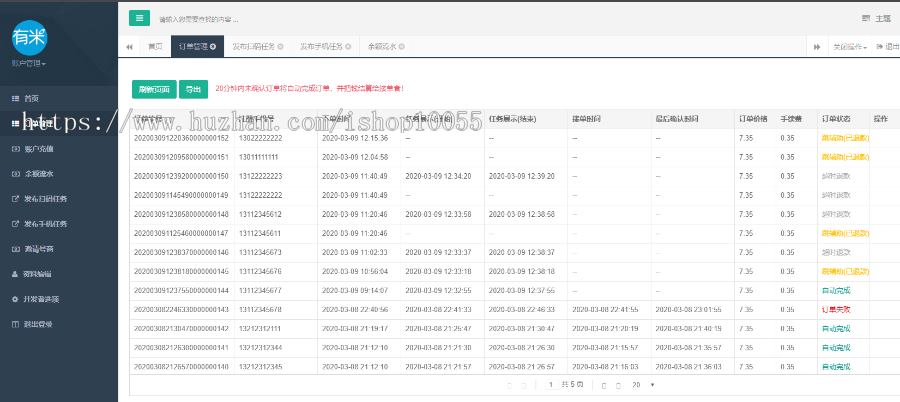The image size is (900, 402).
Task: Close the 余额流水 tab via its x icon
Action: (401, 47)
